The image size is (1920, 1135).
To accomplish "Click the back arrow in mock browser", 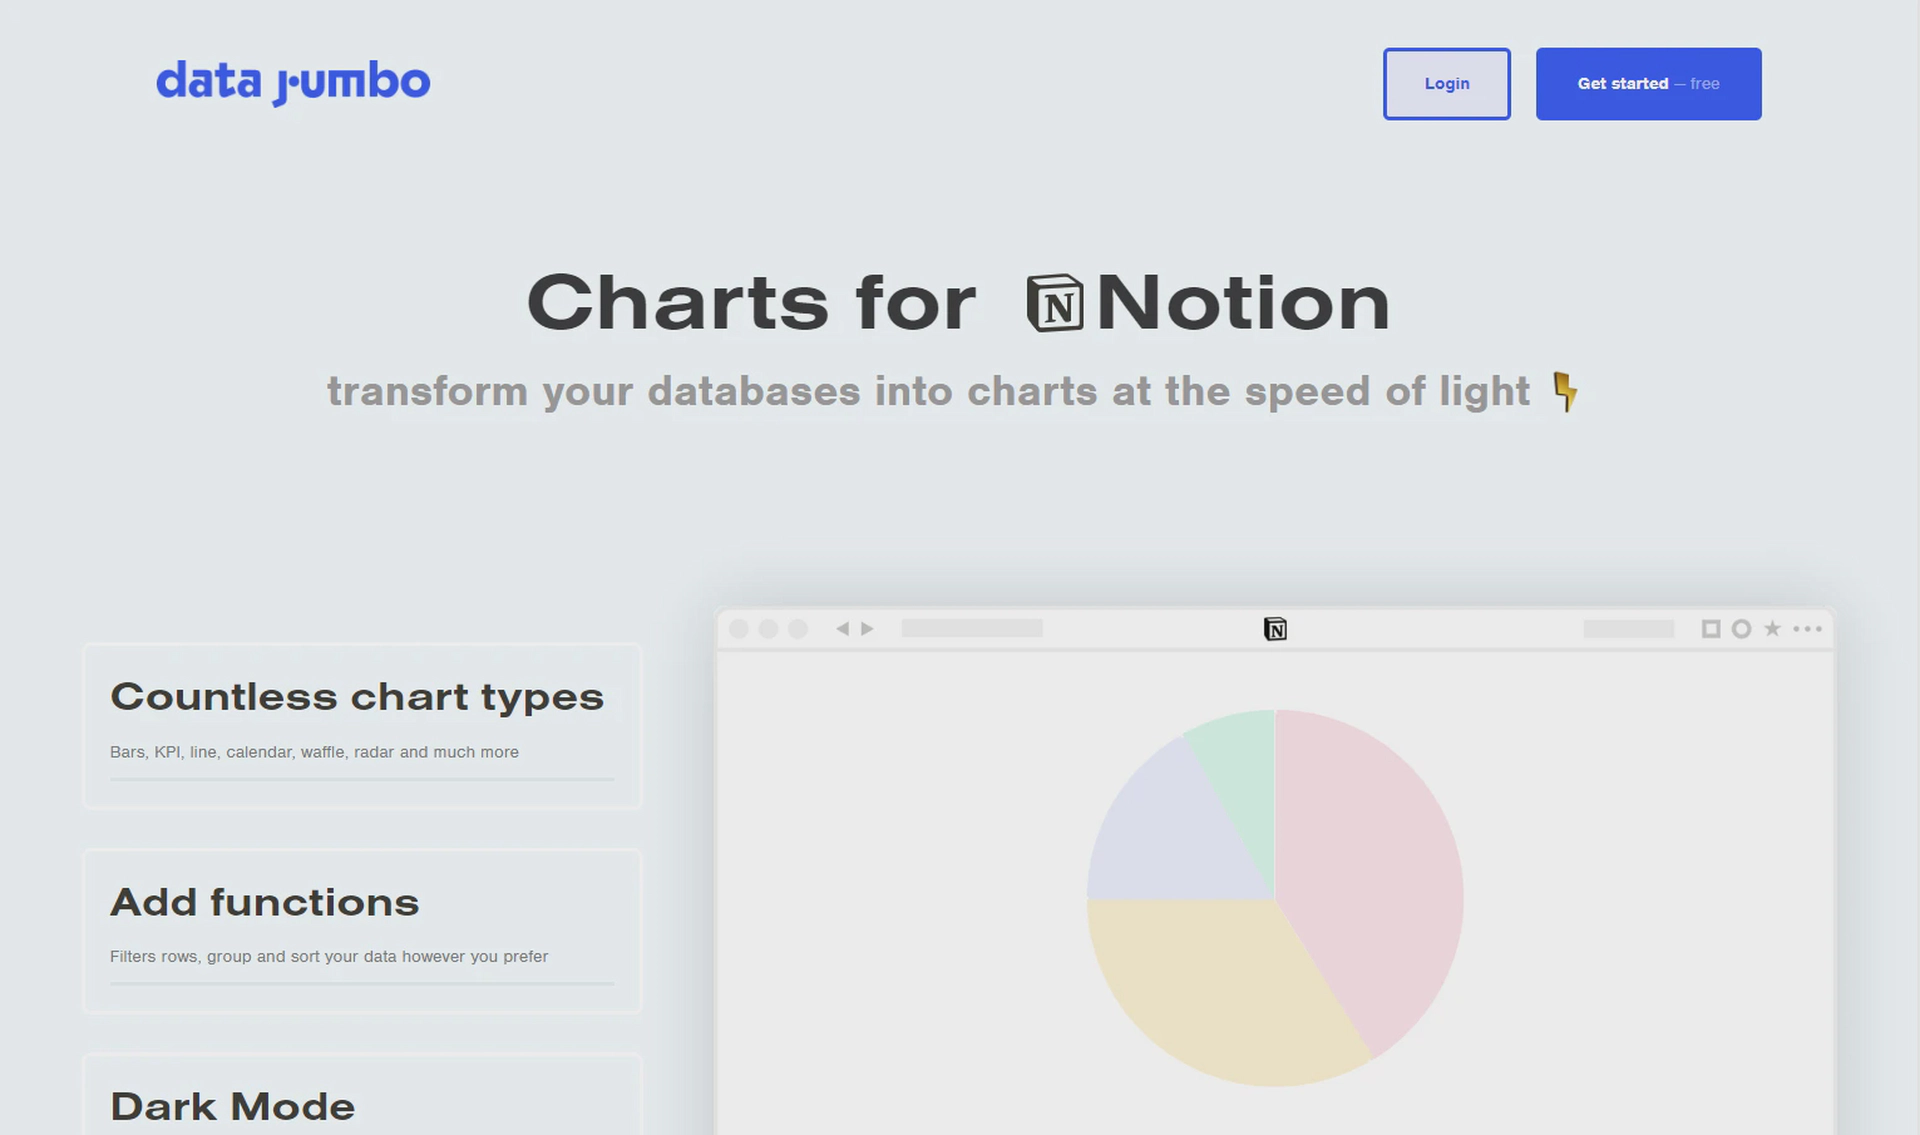I will coord(842,629).
